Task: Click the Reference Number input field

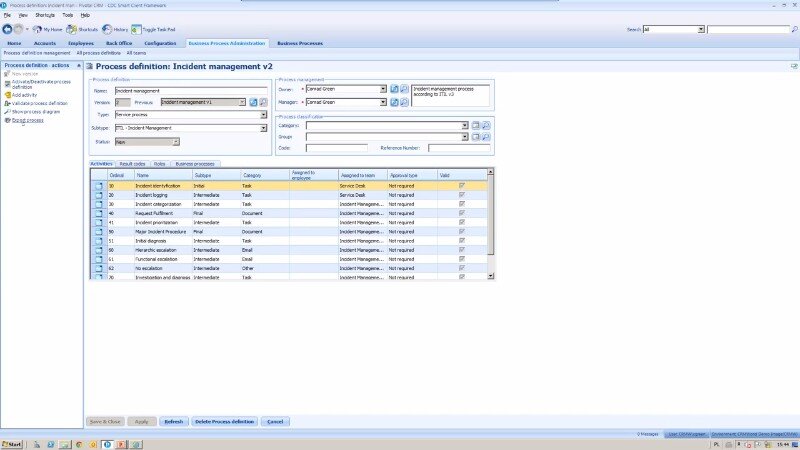Action: point(460,148)
